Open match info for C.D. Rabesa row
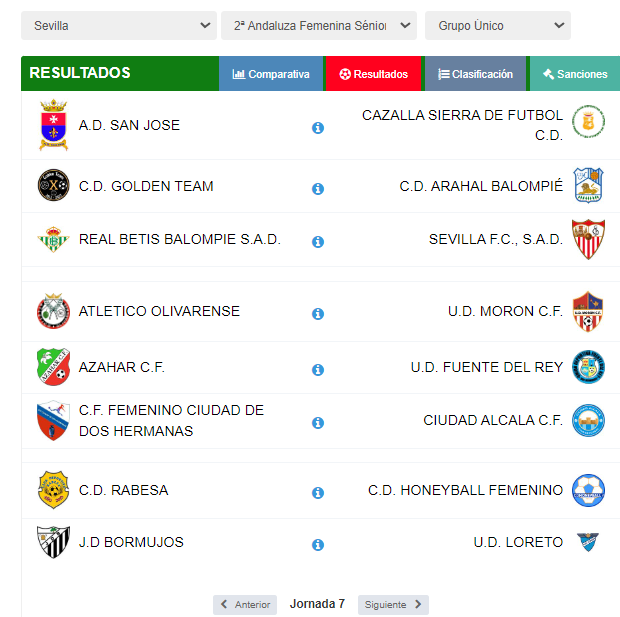The image size is (620, 617). [x=318, y=493]
